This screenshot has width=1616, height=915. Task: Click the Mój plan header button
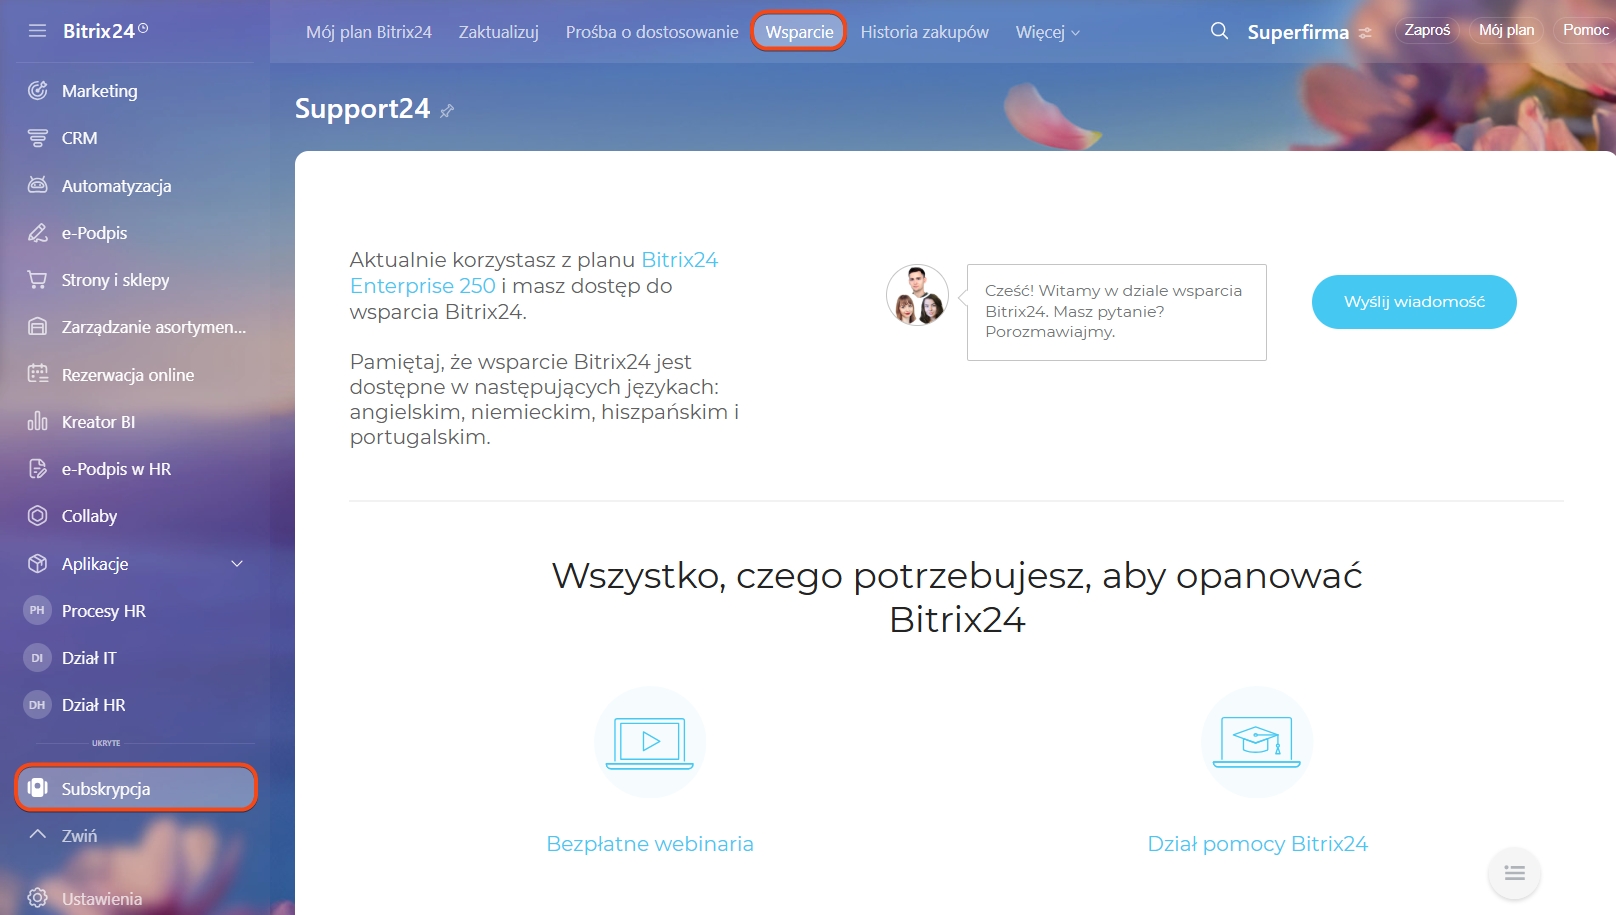click(1506, 30)
